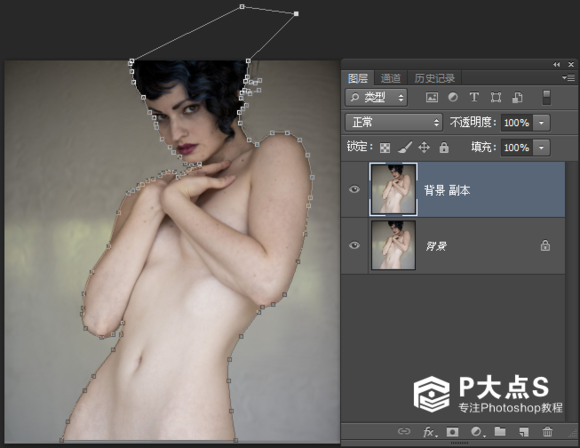Switch to the 通道 tab
The height and width of the screenshot is (448, 580).
[x=391, y=78]
